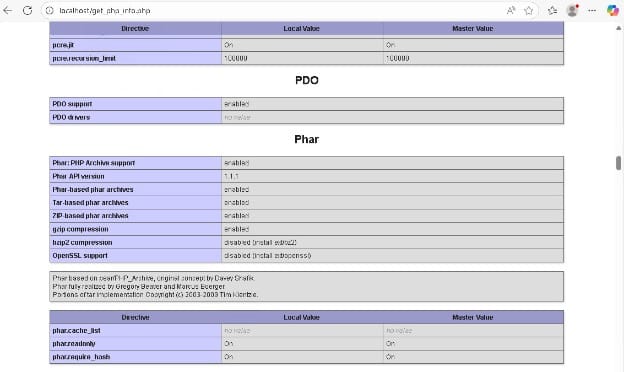The height and width of the screenshot is (372, 624).
Task: Click the browser back arrow
Action: pos(8,11)
